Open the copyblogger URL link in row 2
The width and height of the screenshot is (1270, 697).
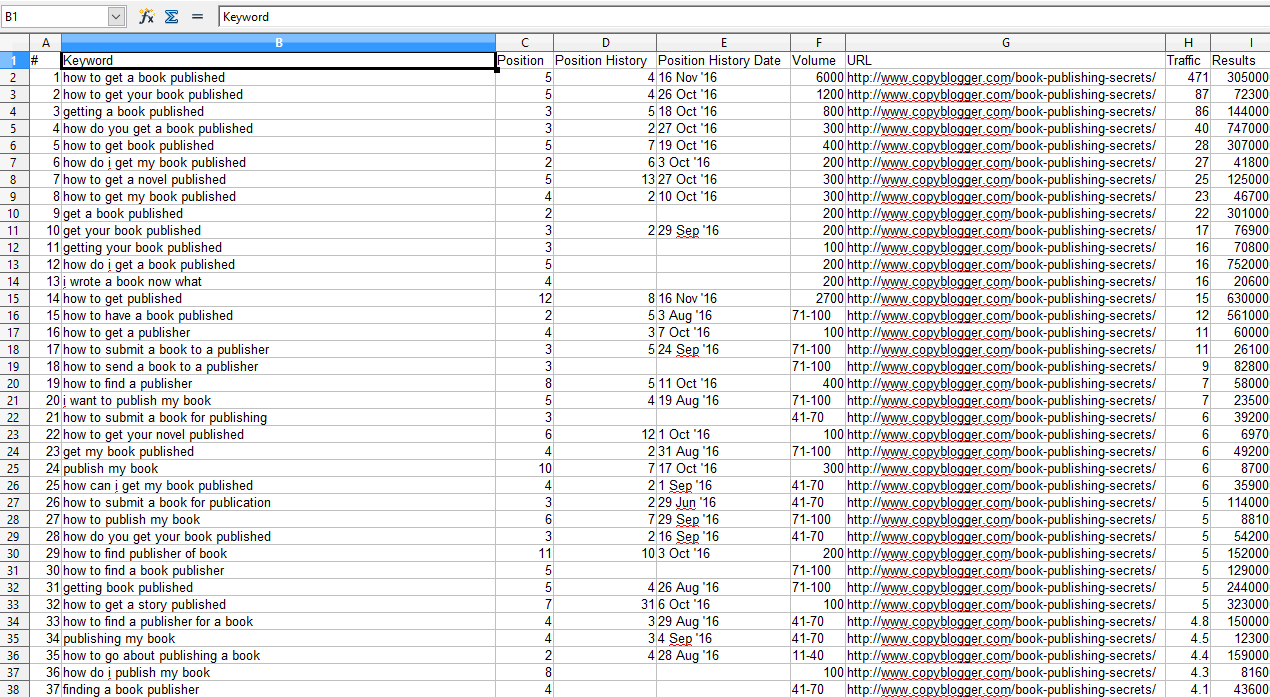tap(1000, 78)
